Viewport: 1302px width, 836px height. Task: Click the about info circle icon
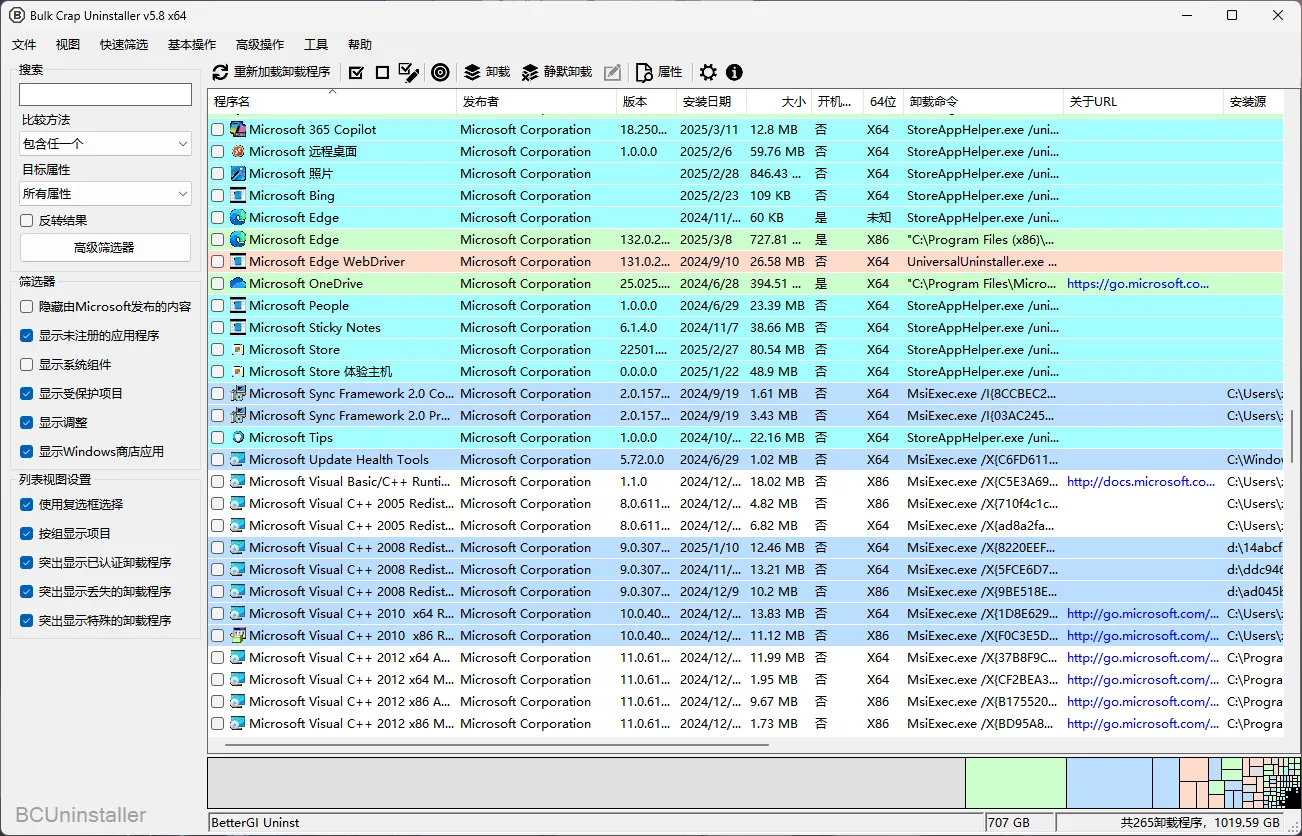pos(734,72)
